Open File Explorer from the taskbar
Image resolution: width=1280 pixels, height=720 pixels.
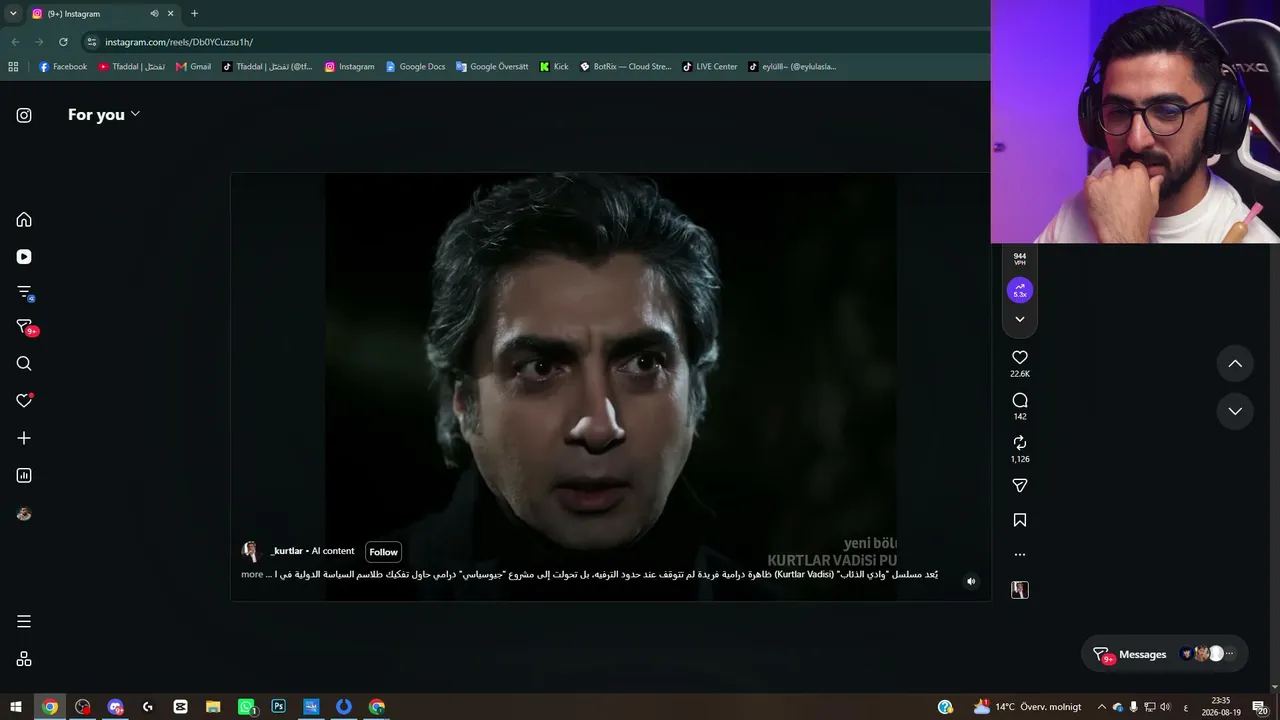(x=213, y=707)
